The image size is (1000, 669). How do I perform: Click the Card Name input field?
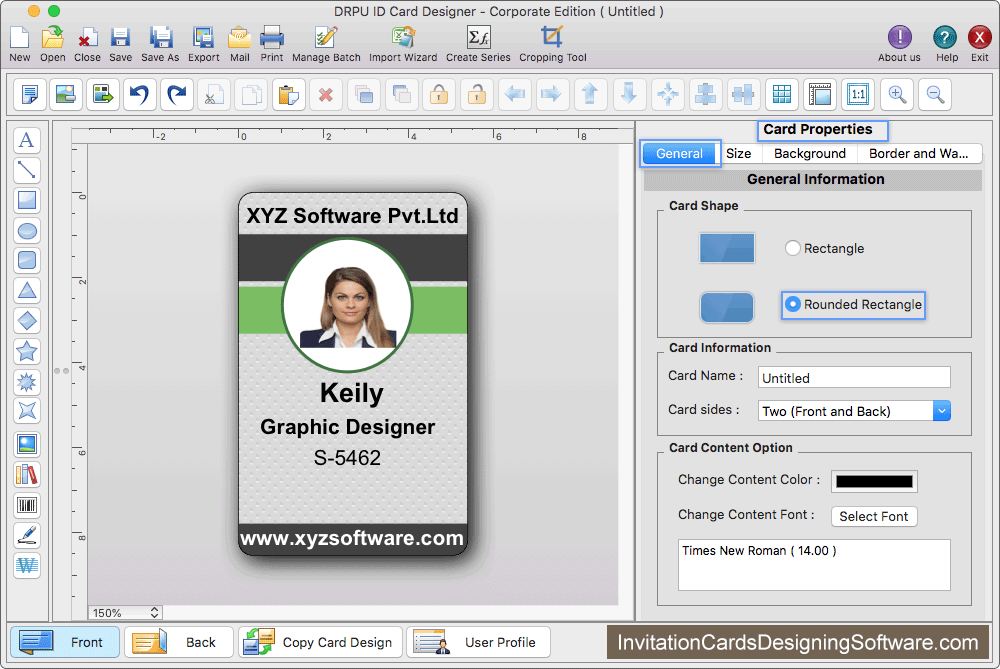tap(854, 378)
